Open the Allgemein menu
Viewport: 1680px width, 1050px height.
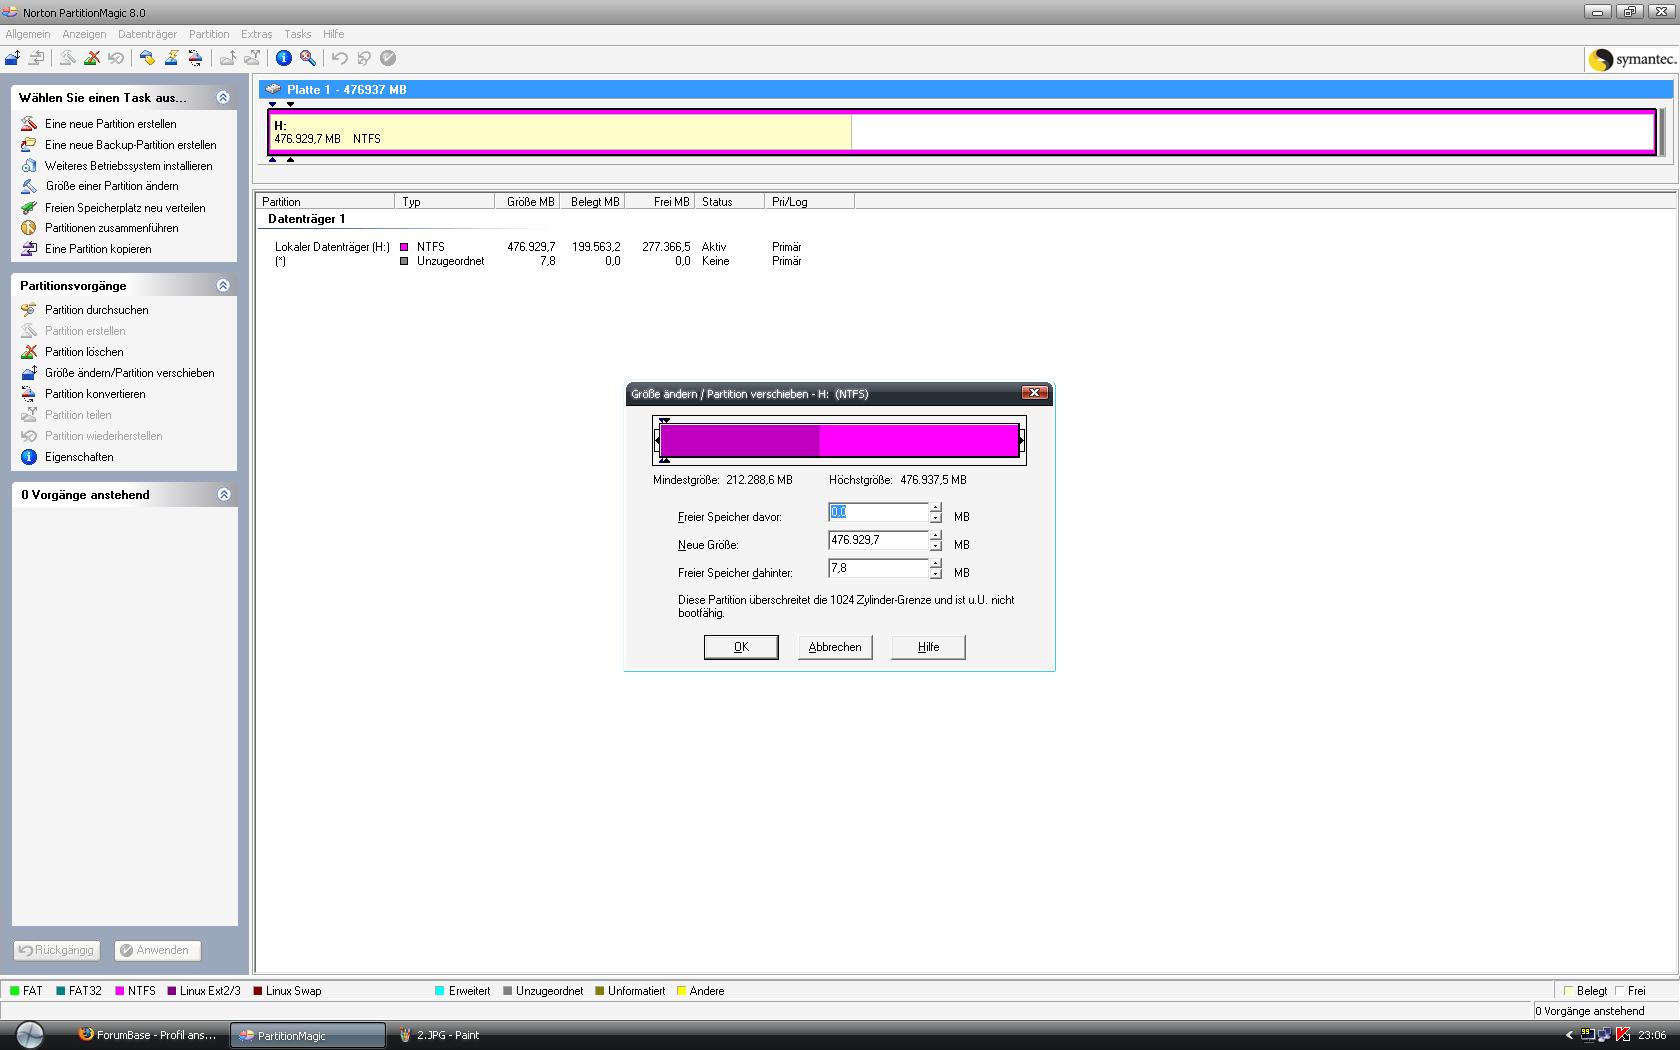click(x=28, y=34)
